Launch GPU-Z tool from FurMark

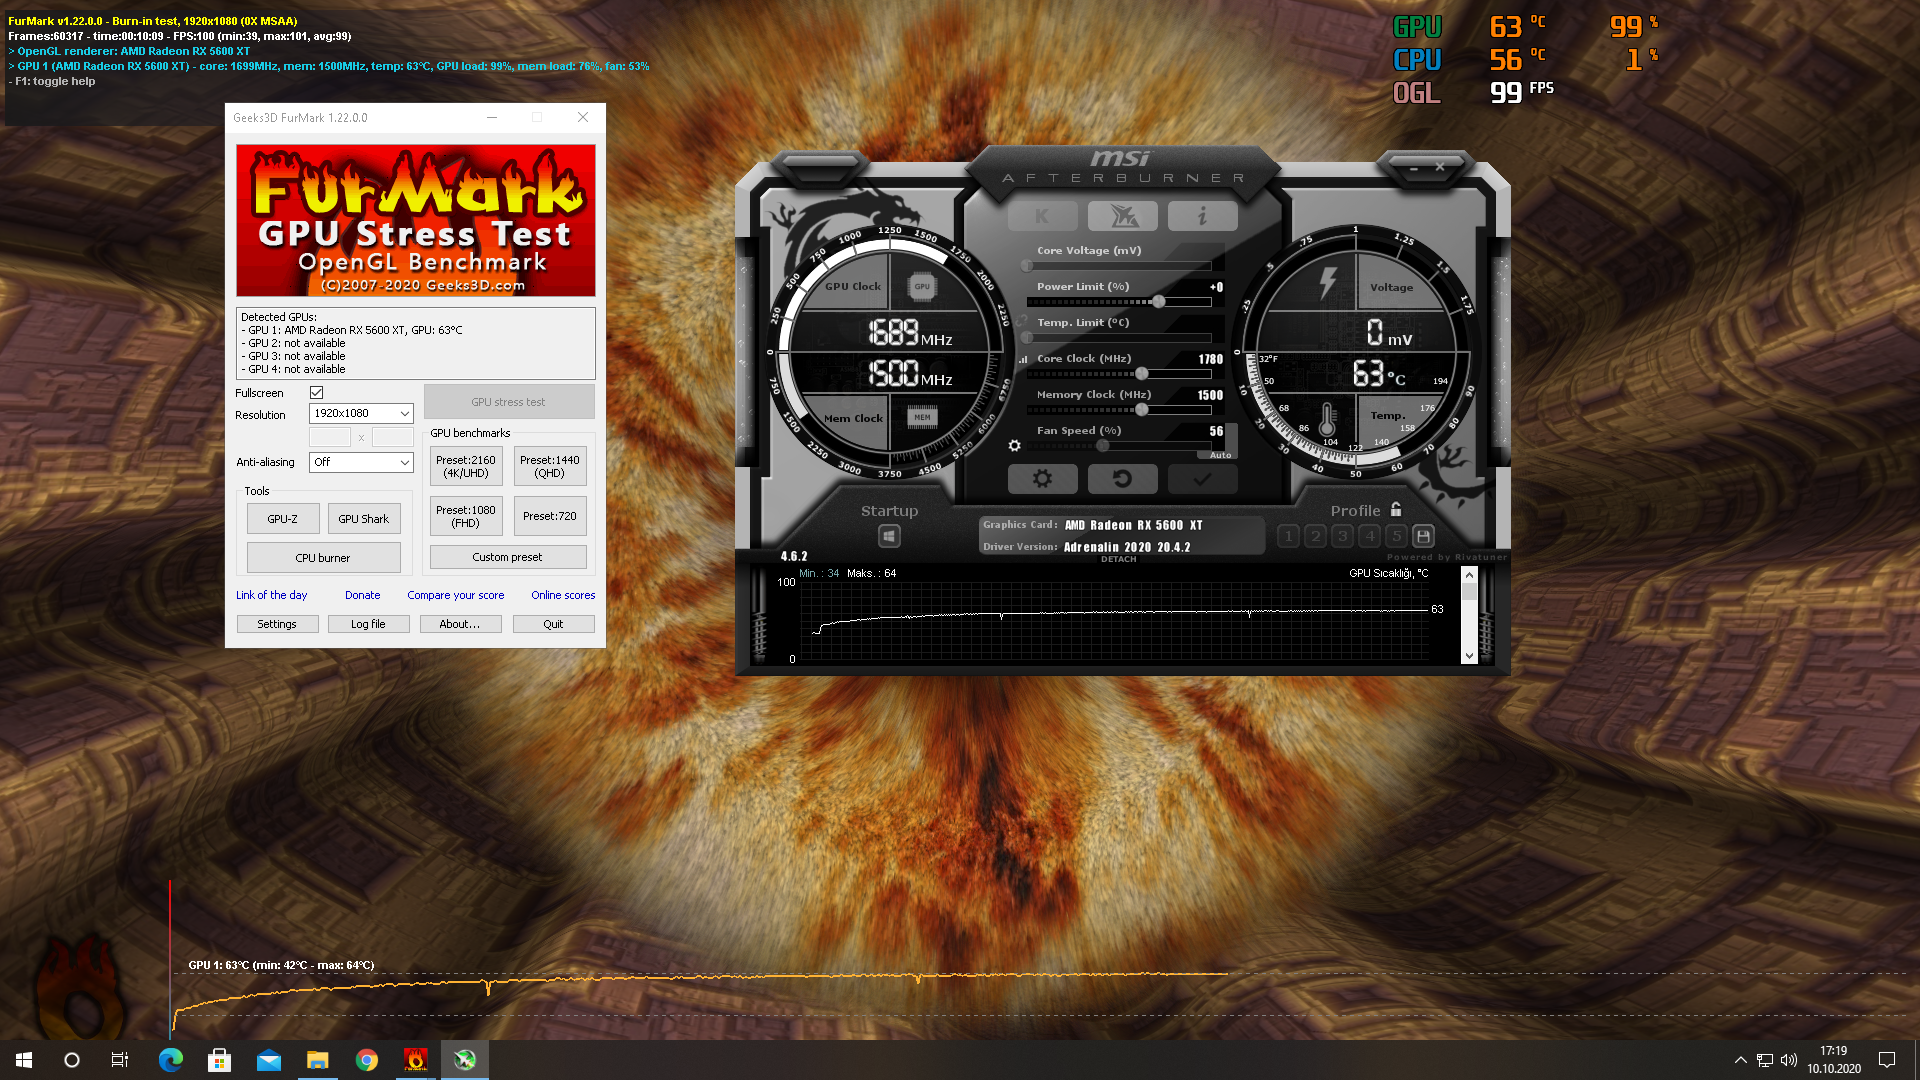(283, 519)
